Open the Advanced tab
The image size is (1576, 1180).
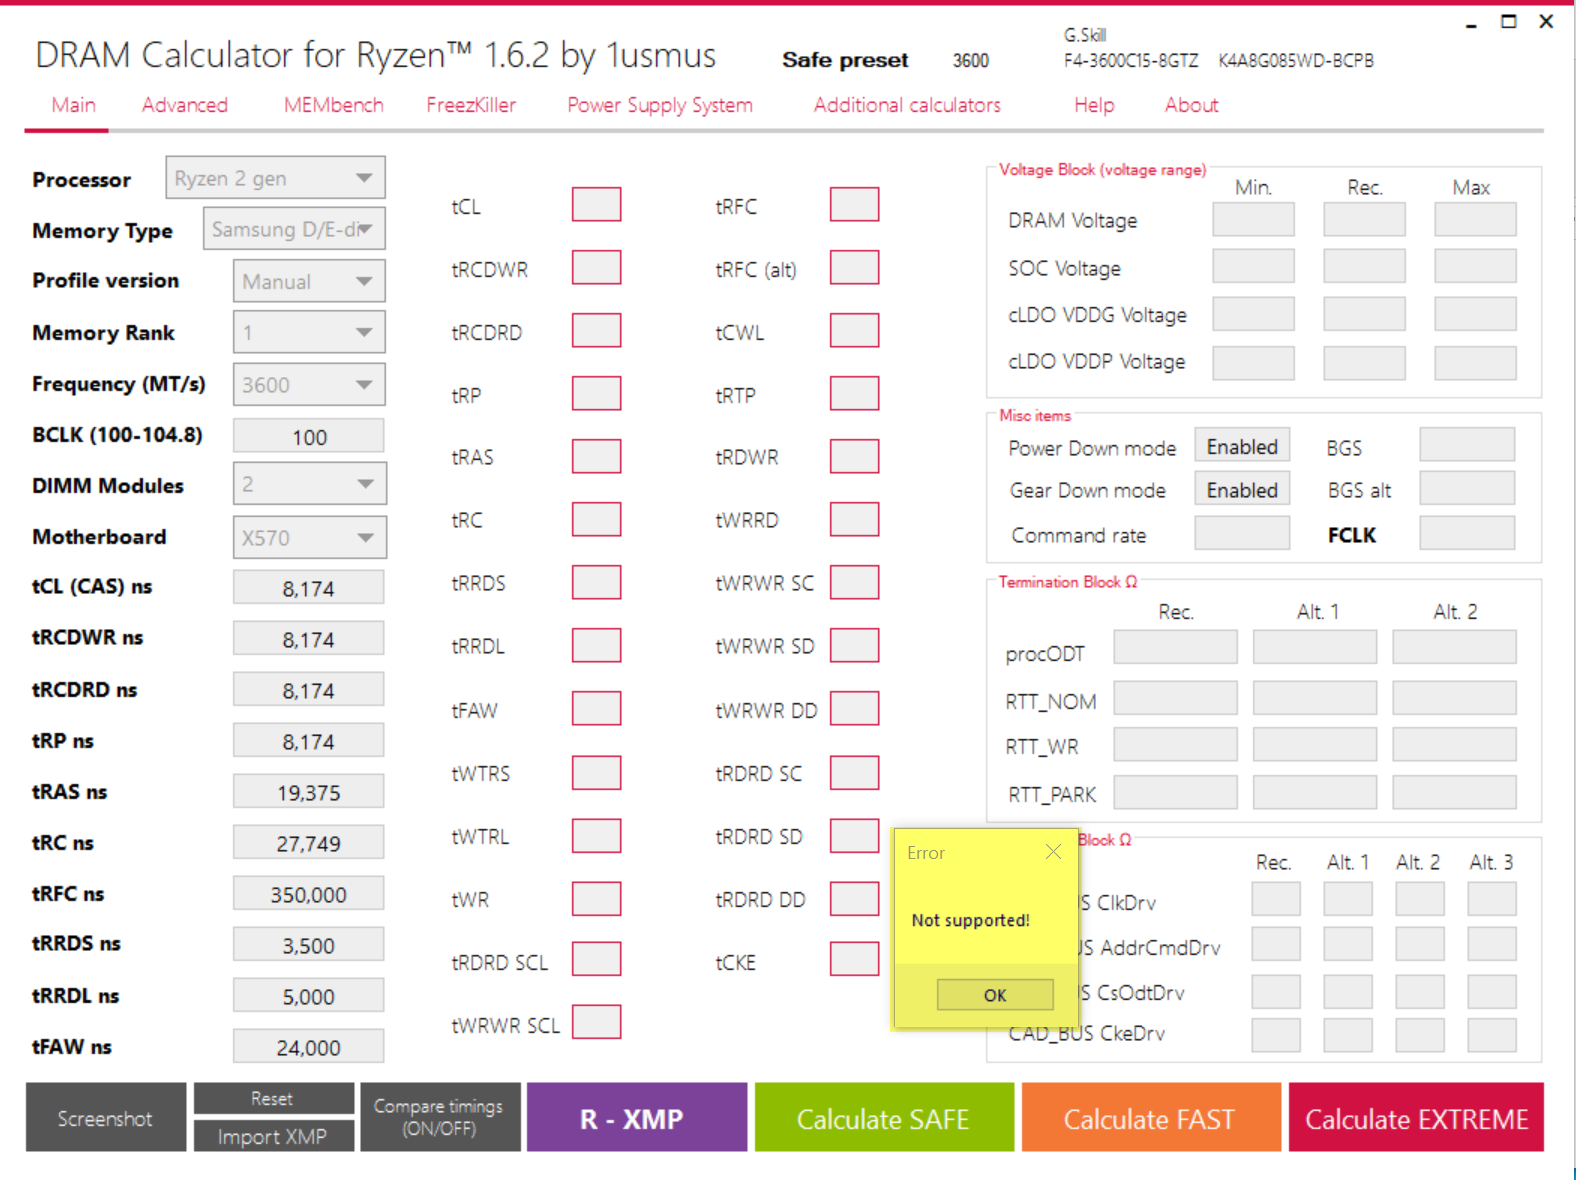tap(185, 105)
